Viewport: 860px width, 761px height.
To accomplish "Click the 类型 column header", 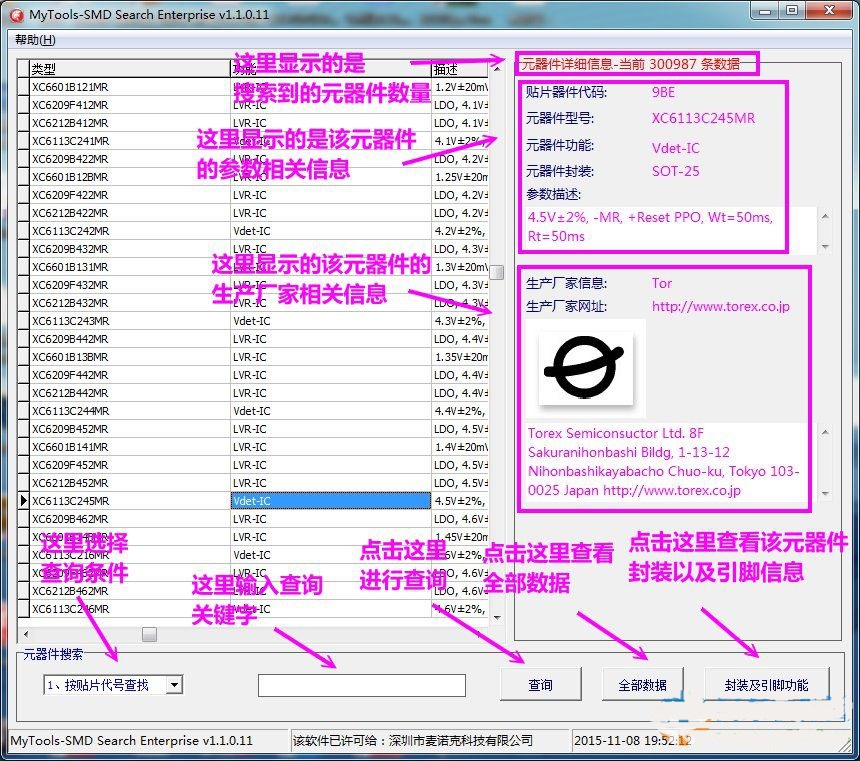I will pyautogui.click(x=130, y=69).
